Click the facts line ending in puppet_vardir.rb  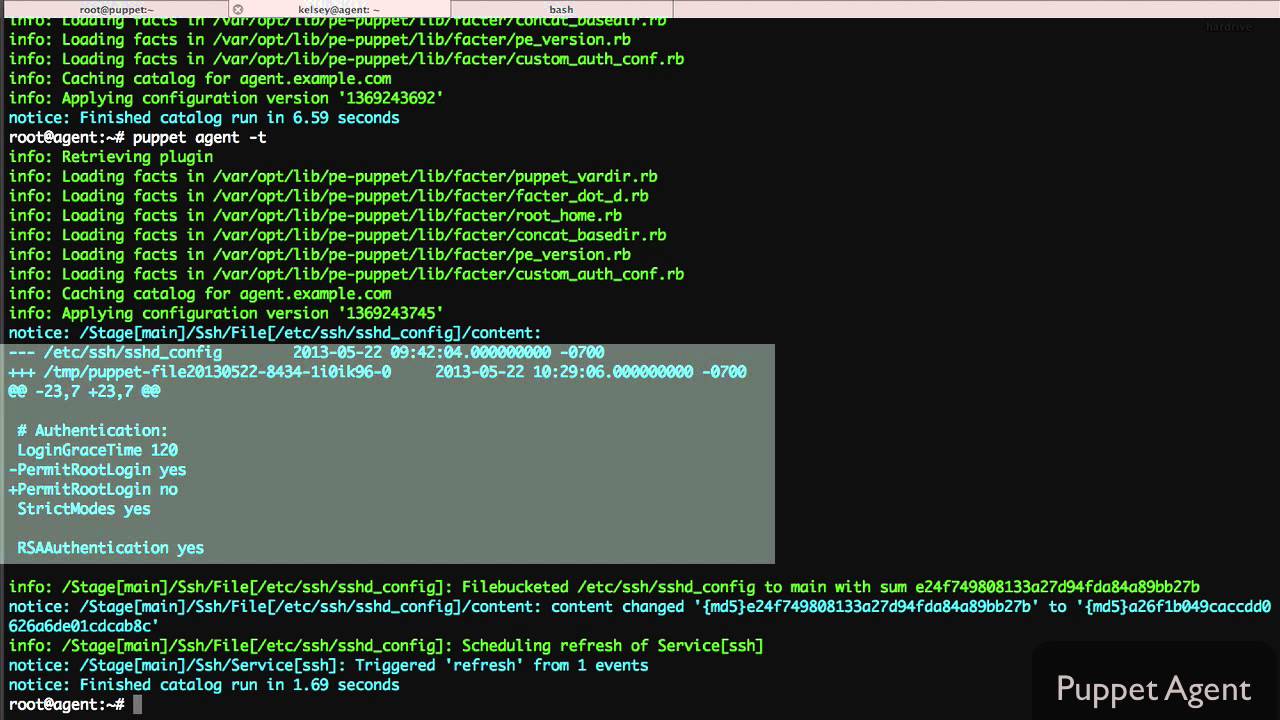point(333,176)
